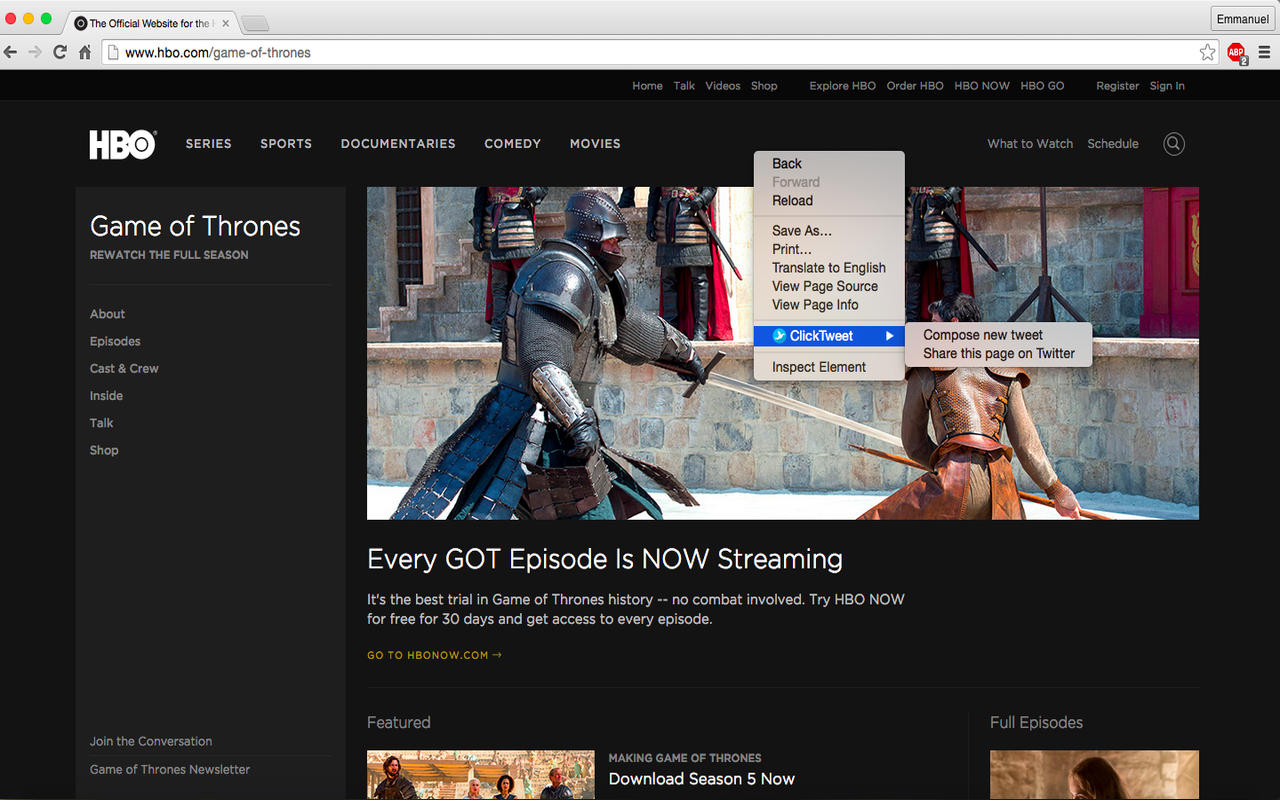Bookmark this page with the star icon
1280x800 pixels.
click(1208, 52)
